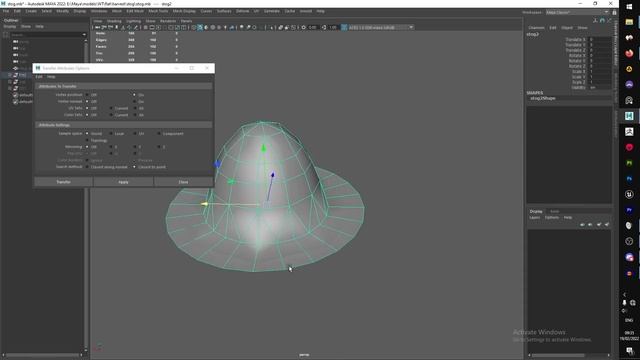
Task: Open the Edit menu in Transfer Attributes Options
Action: click(39, 77)
